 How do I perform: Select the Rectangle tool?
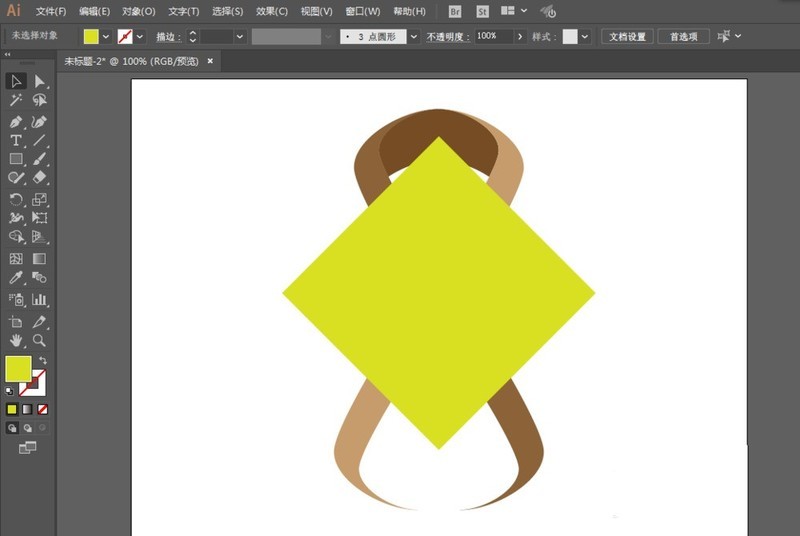pyautogui.click(x=16, y=159)
